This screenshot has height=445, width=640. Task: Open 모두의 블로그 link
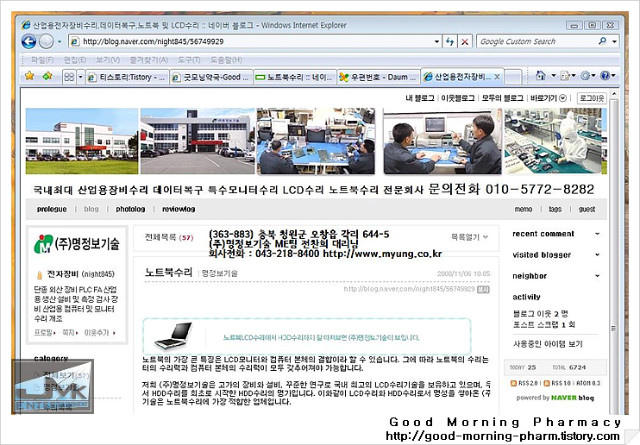click(502, 98)
